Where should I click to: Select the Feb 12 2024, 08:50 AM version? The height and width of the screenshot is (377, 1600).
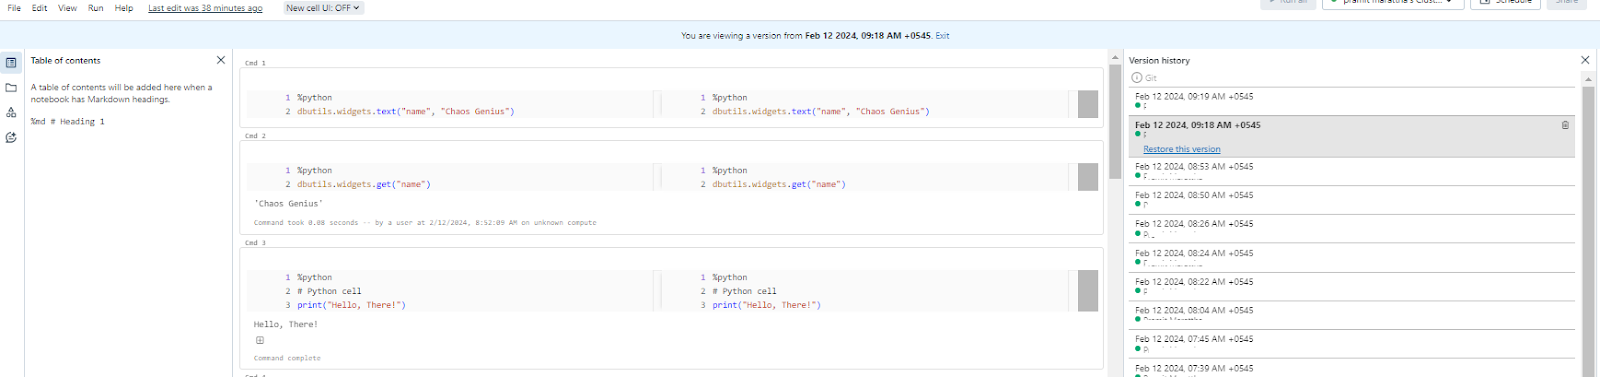(1353, 199)
